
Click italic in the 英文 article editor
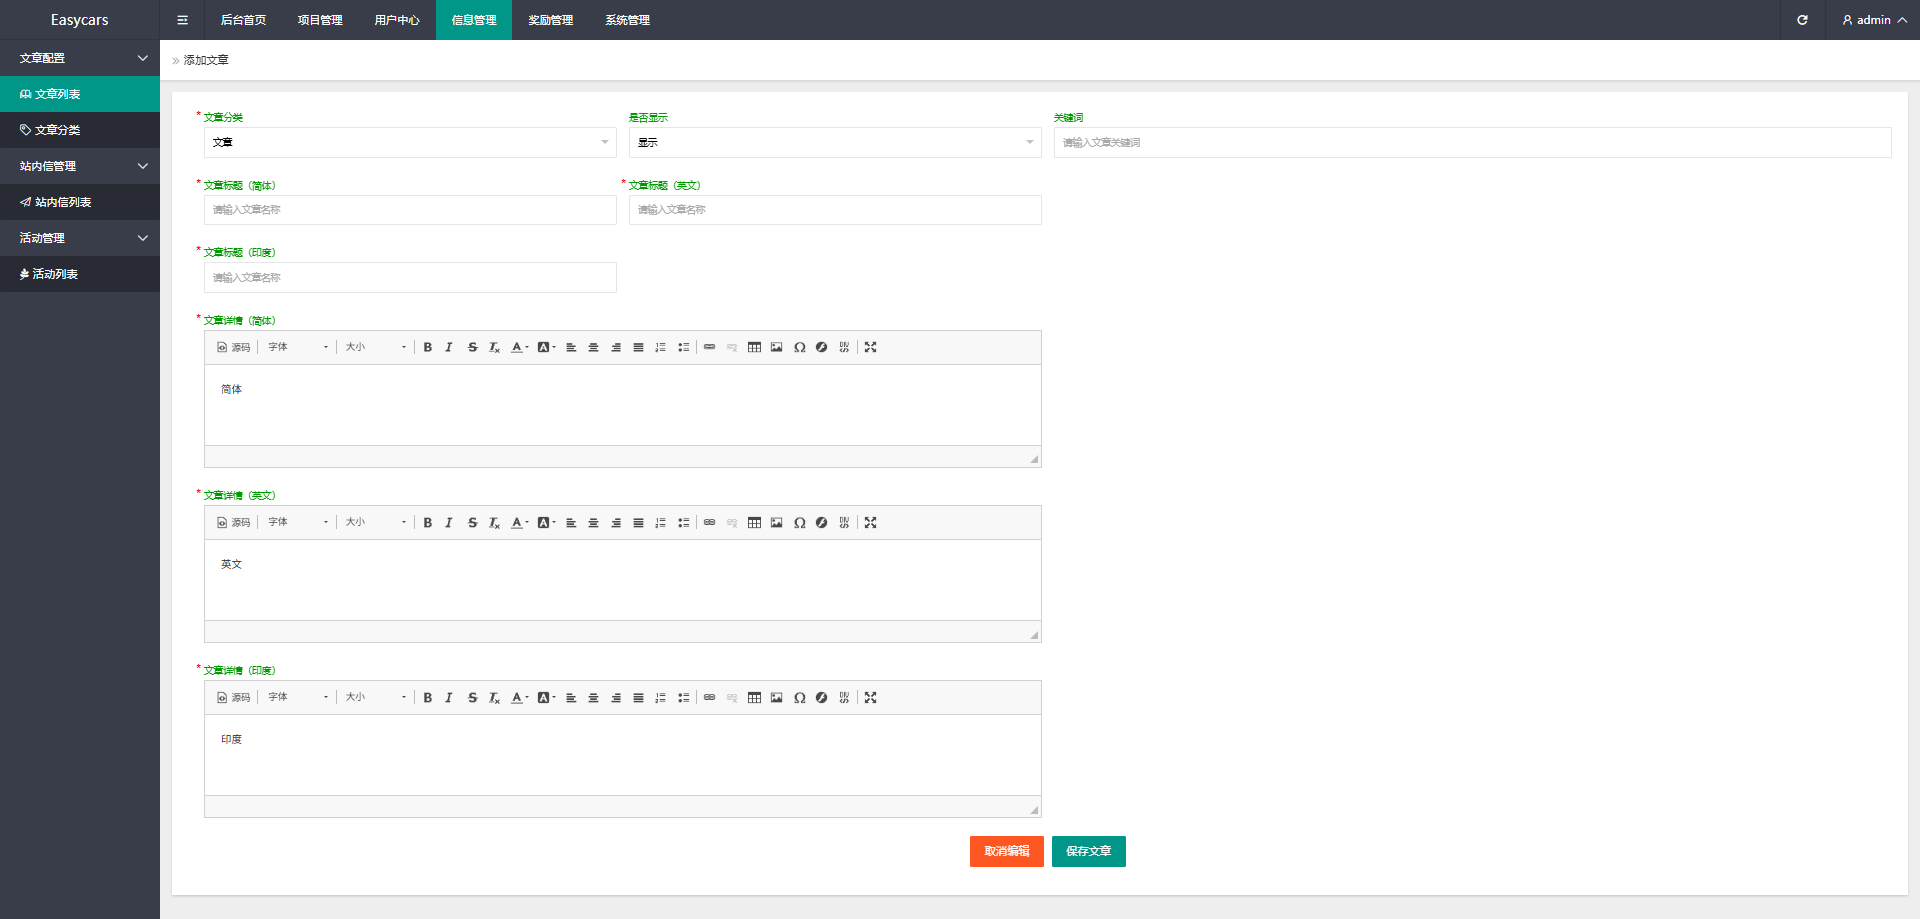[449, 522]
